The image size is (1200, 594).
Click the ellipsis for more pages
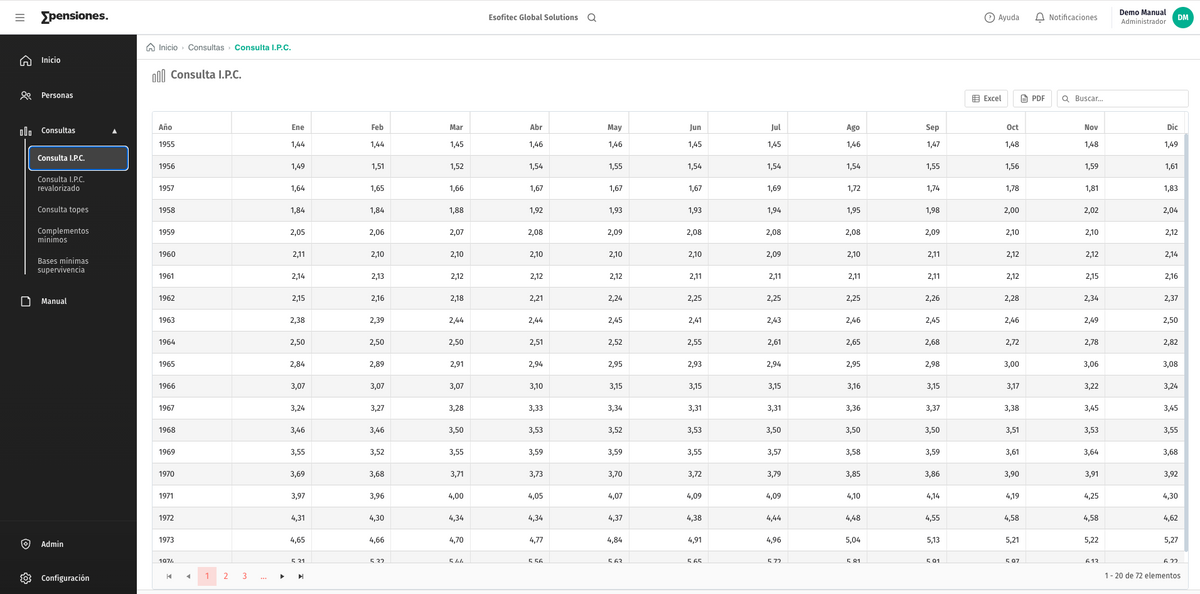click(263, 576)
